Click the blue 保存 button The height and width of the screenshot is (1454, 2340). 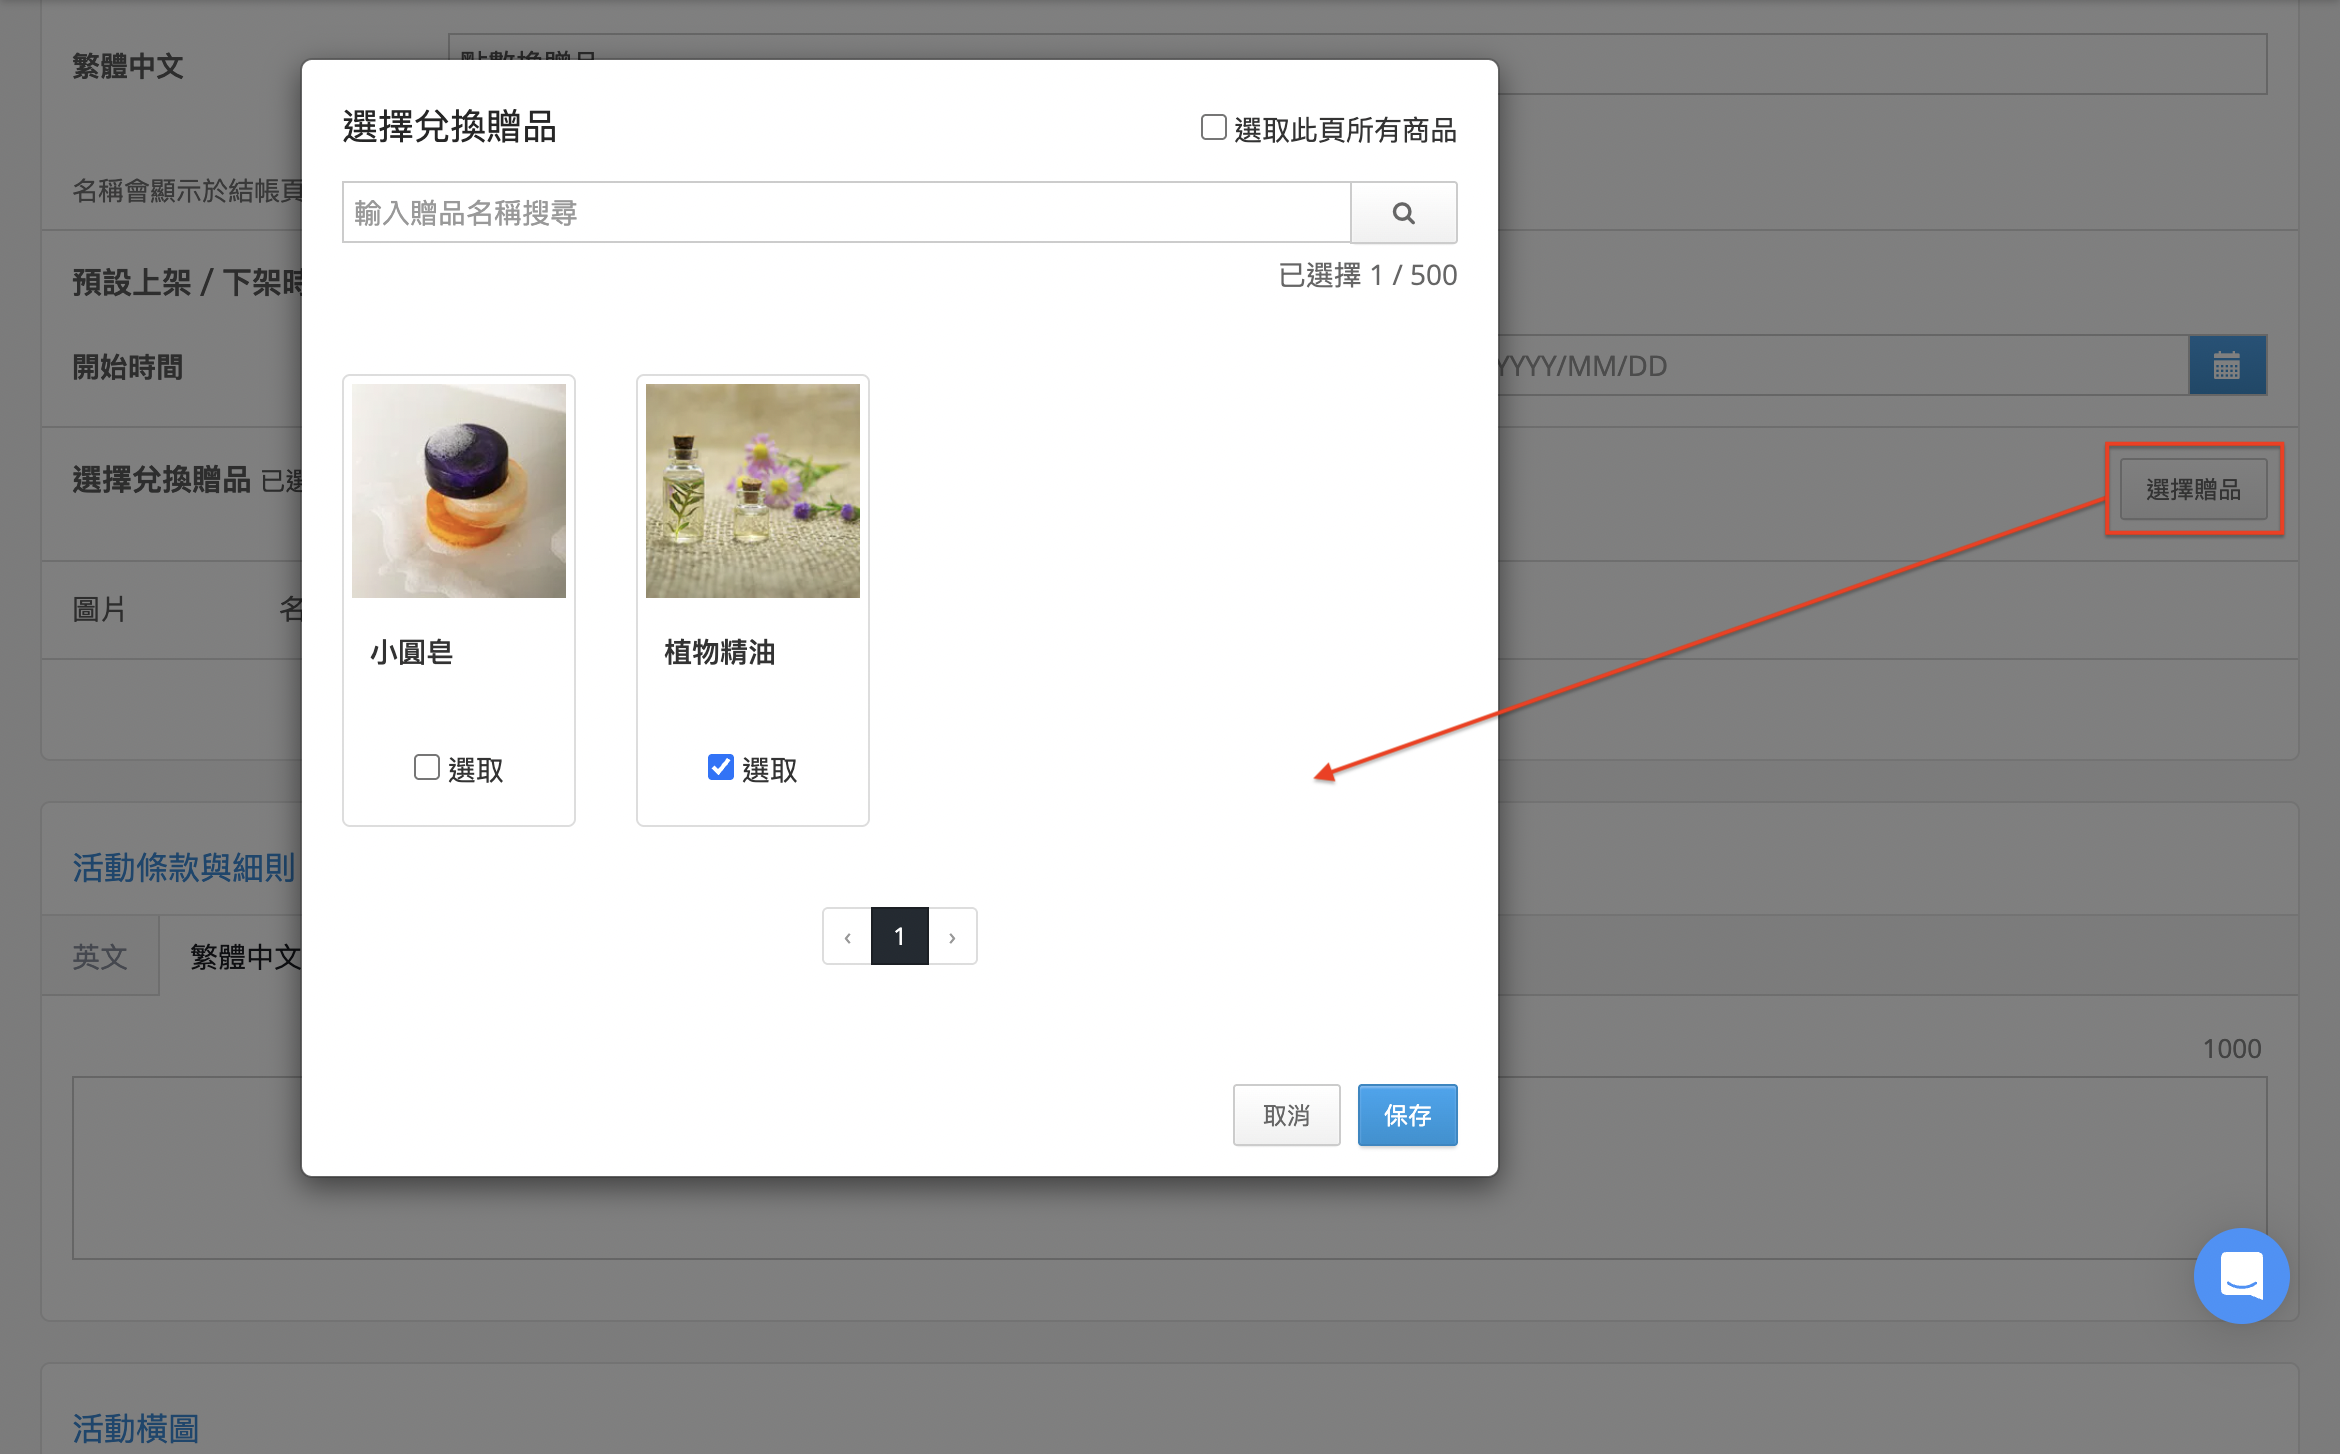(1407, 1115)
